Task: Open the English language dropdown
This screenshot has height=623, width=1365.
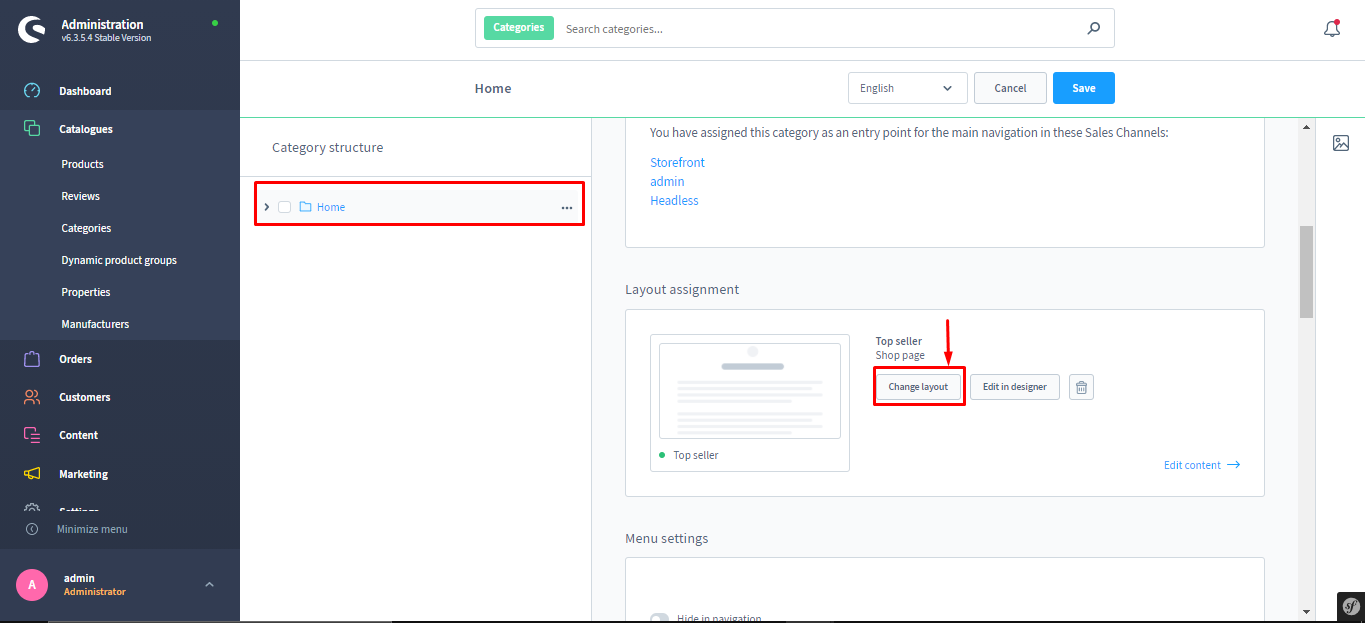Action: [x=908, y=88]
